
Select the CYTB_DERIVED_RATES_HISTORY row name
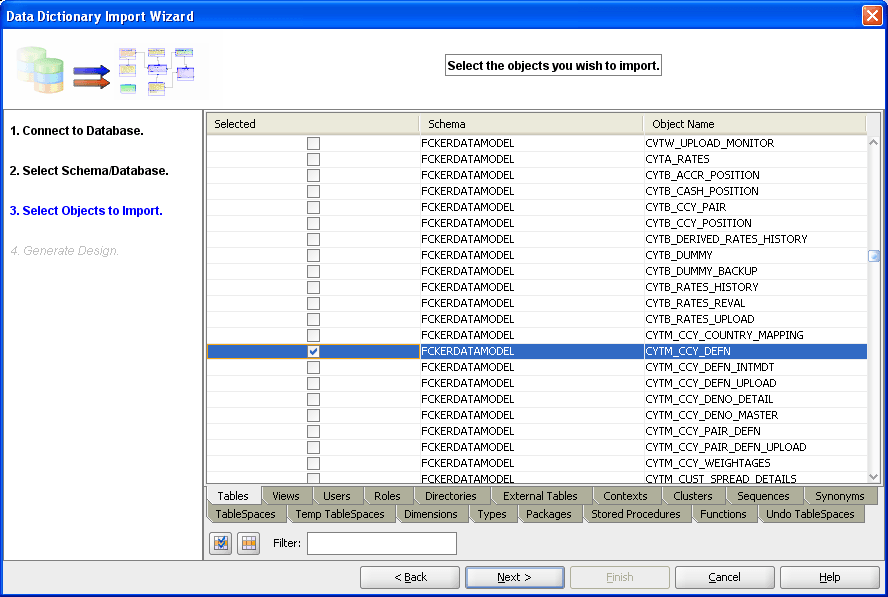pyautogui.click(x=726, y=239)
